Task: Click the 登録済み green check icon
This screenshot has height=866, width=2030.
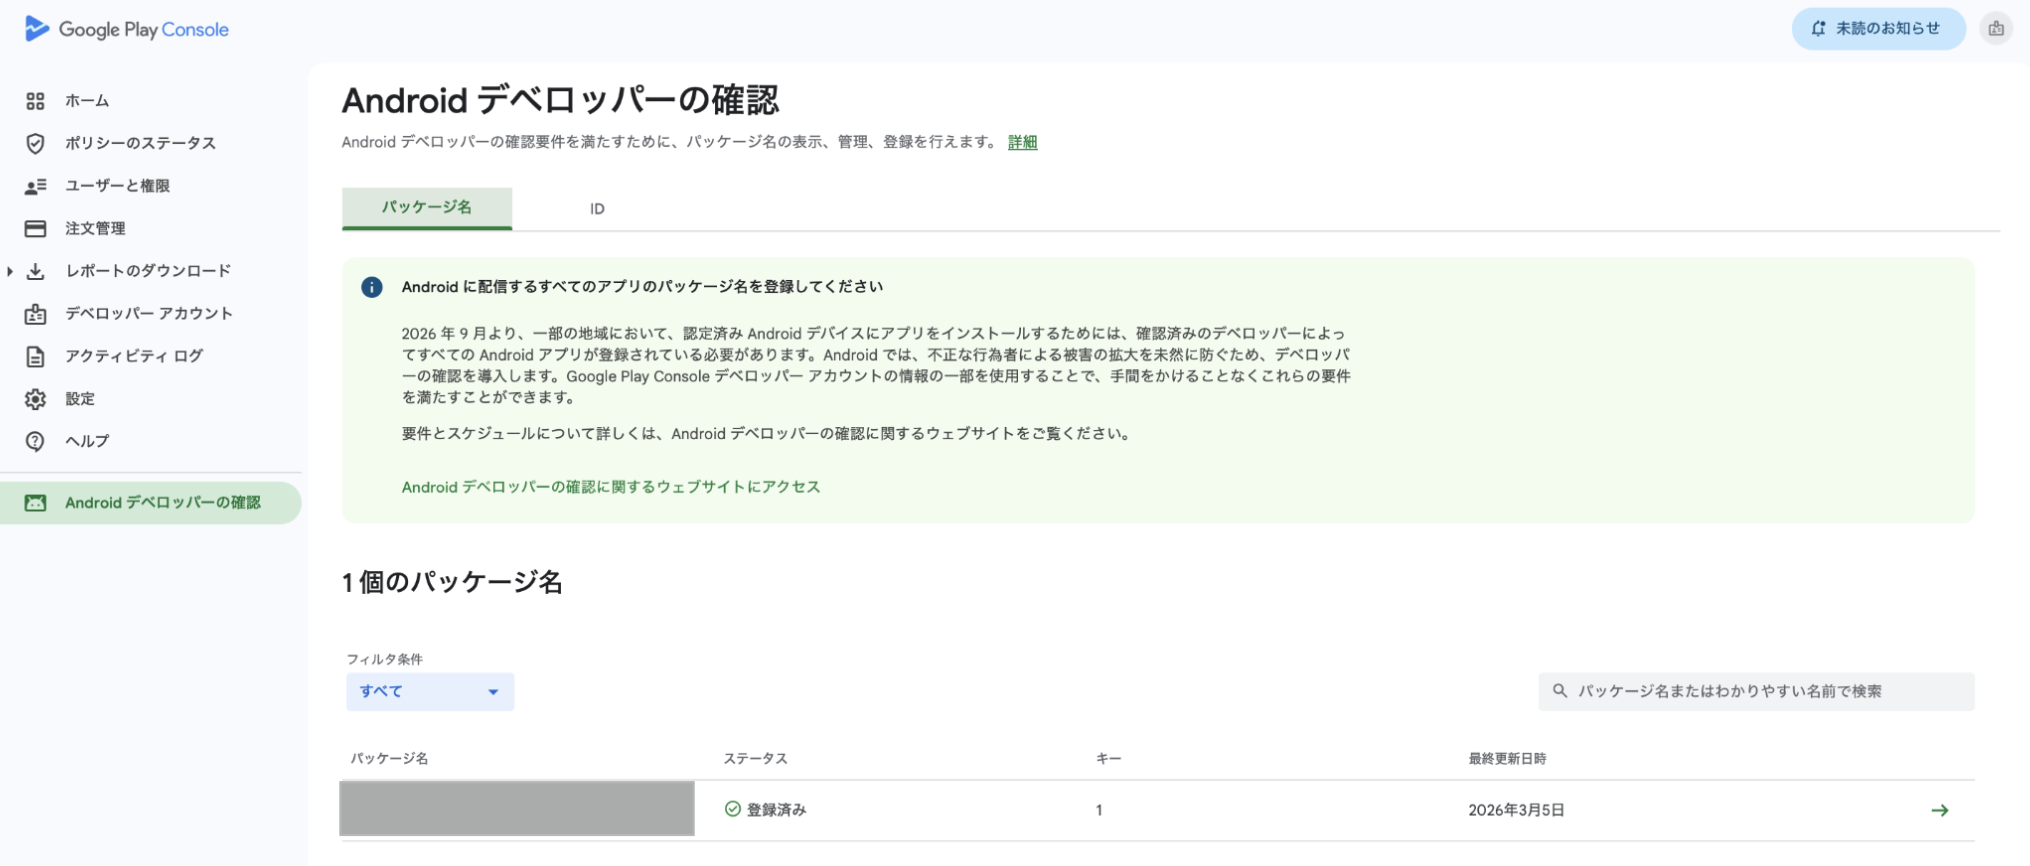Action: coord(732,809)
